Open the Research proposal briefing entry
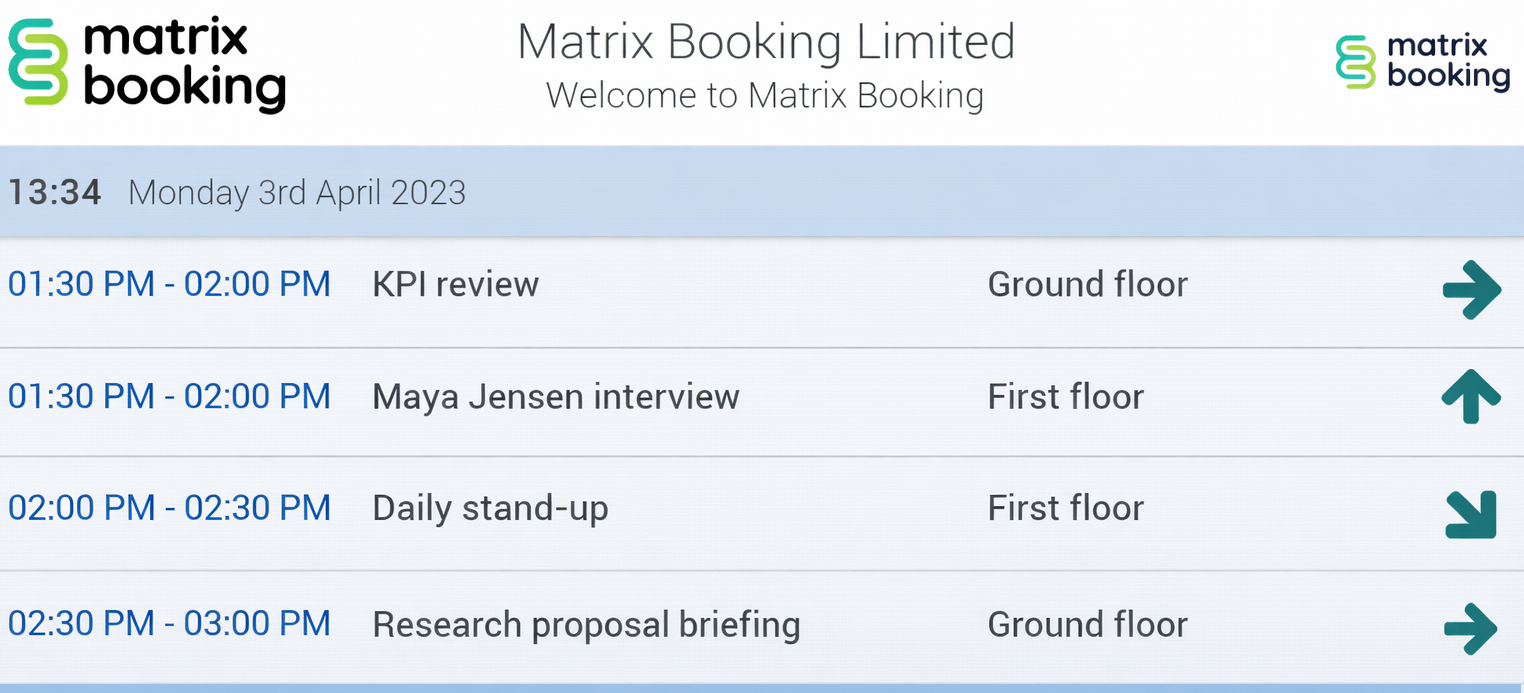Viewport: 1524px width, 693px height. [586, 625]
